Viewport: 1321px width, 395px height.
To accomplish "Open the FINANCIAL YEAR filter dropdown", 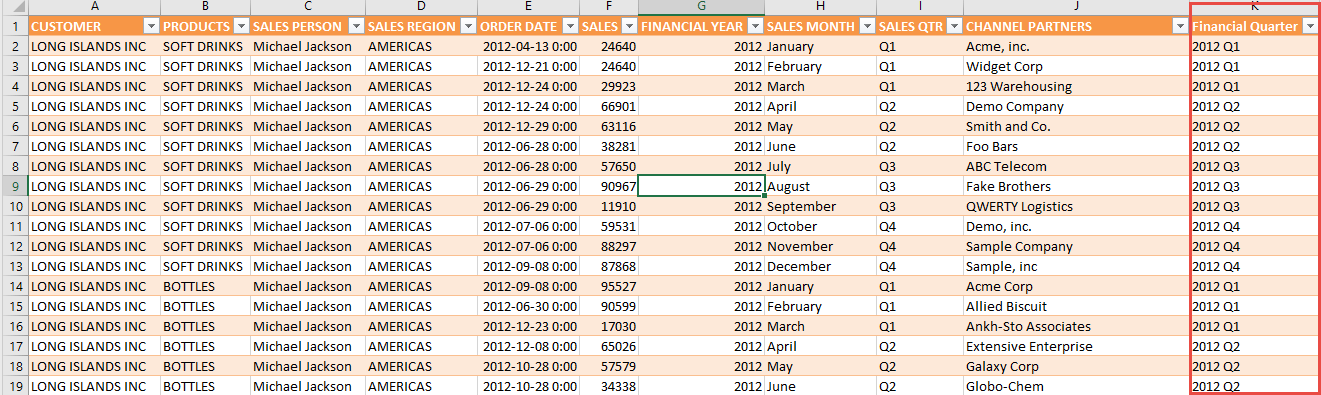I will (755, 26).
